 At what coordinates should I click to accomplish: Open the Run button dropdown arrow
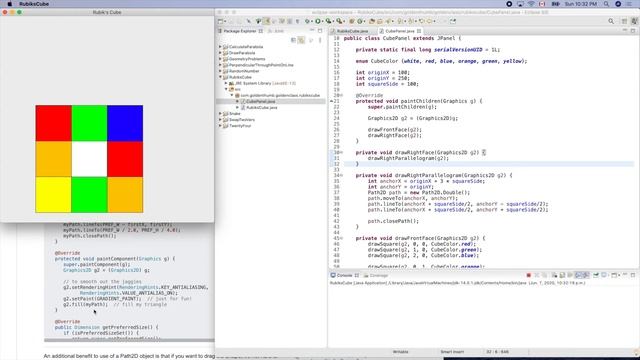323,21
